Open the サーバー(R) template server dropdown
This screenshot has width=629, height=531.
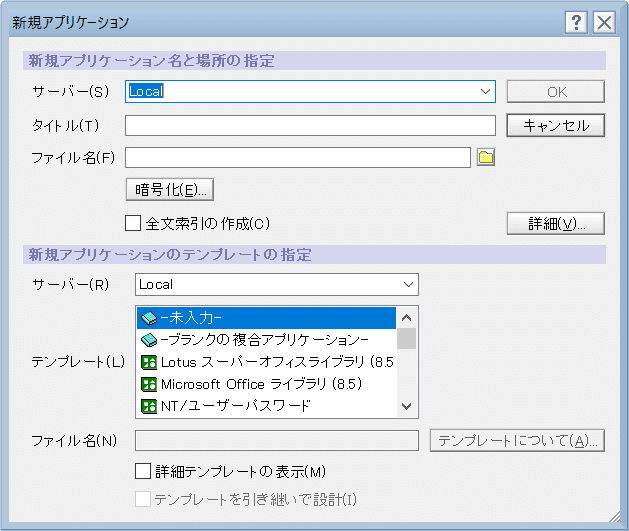pyautogui.click(x=408, y=285)
